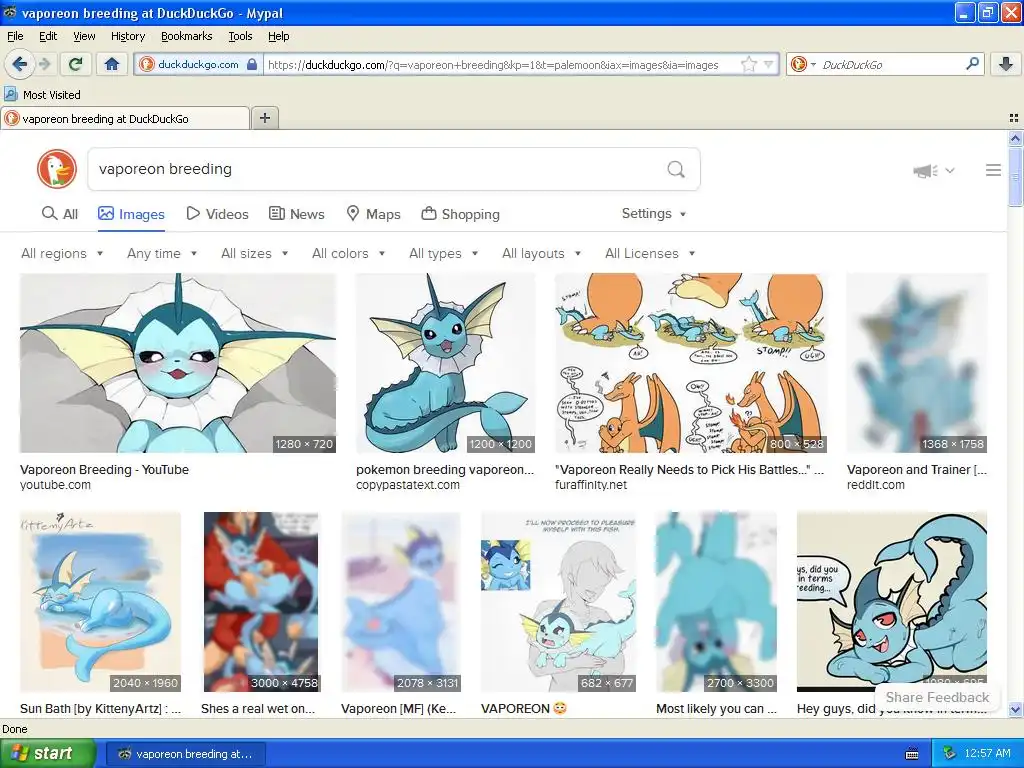Open a new tab with the plus button
The width and height of the screenshot is (1024, 768).
[264, 118]
